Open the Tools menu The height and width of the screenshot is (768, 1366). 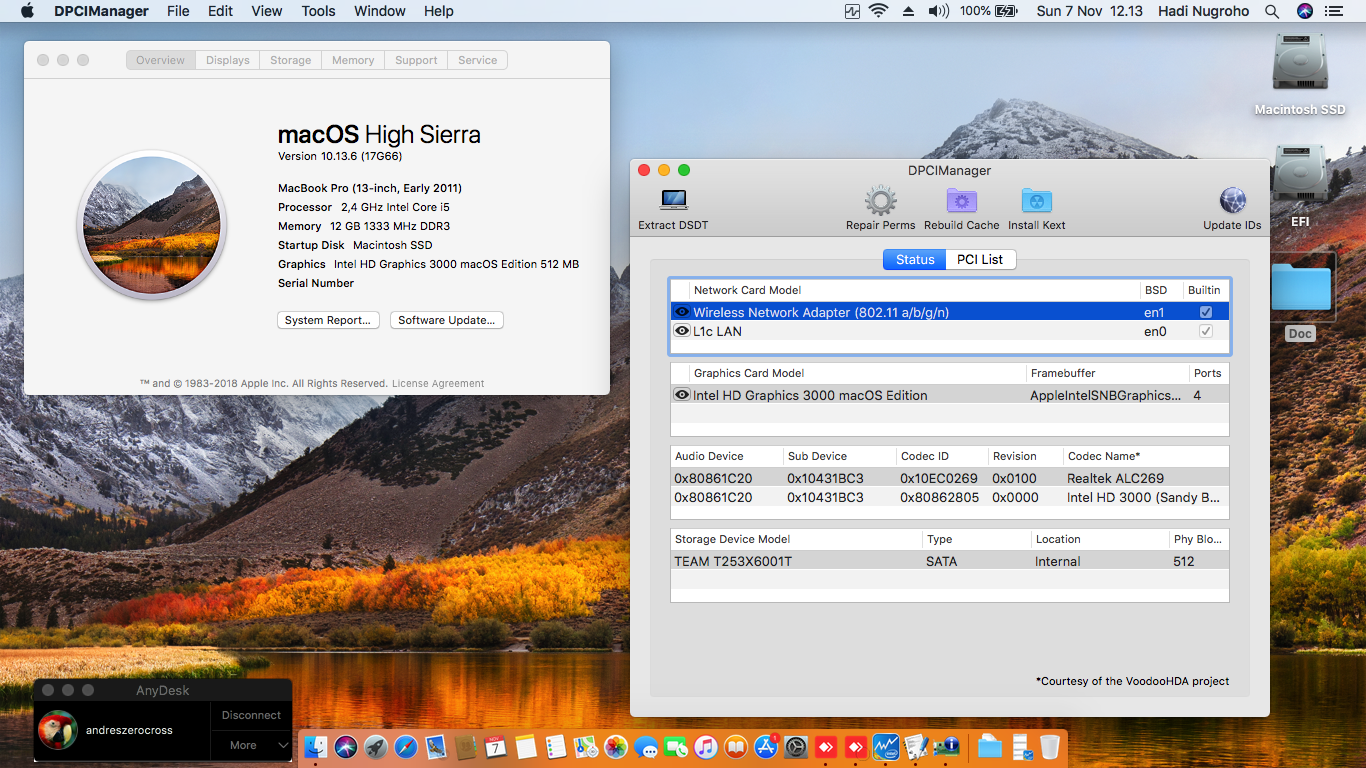[x=318, y=11]
